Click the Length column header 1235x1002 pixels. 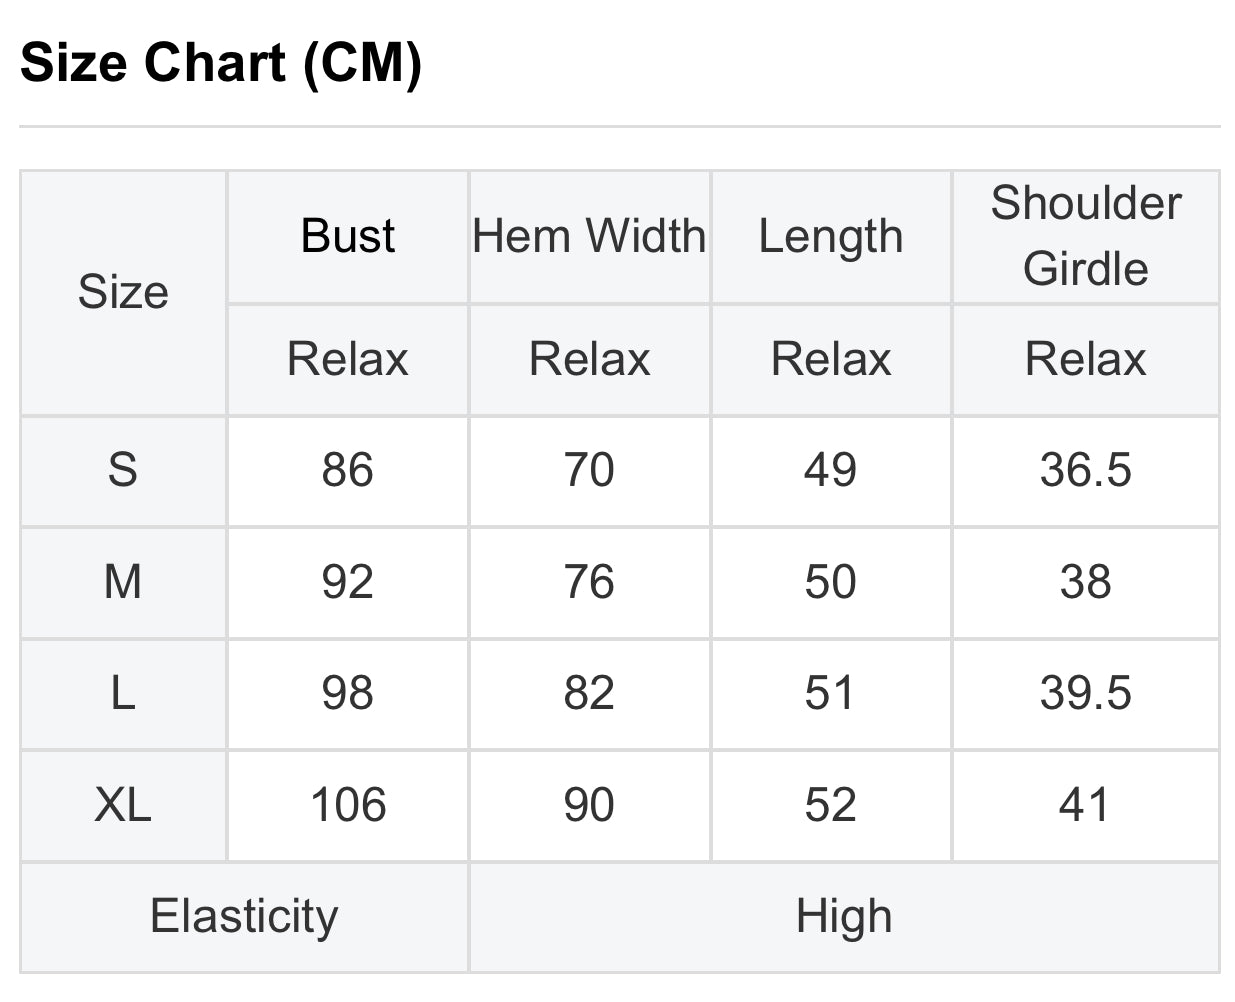tap(830, 236)
